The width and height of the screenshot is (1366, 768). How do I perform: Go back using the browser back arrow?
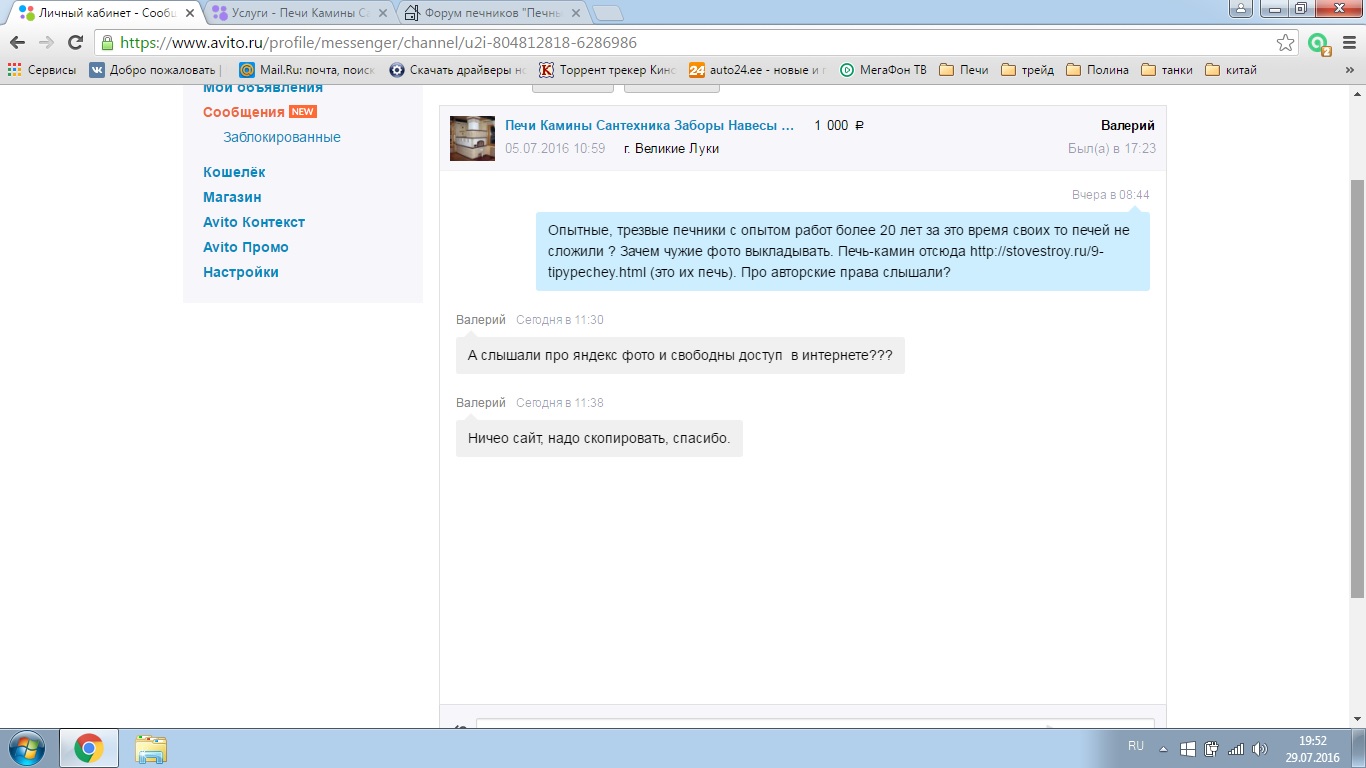[17, 43]
